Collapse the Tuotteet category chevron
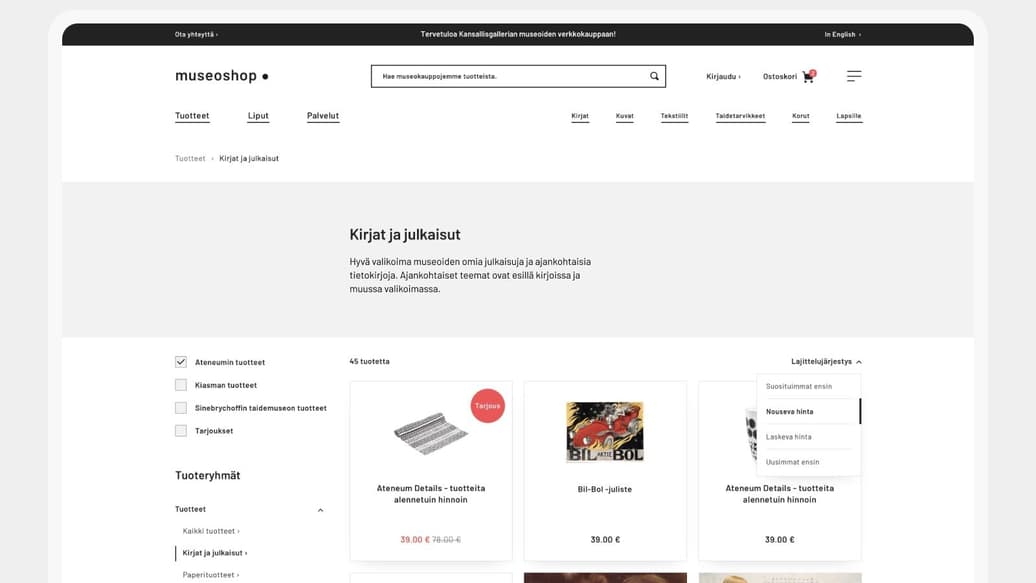 [x=320, y=510]
